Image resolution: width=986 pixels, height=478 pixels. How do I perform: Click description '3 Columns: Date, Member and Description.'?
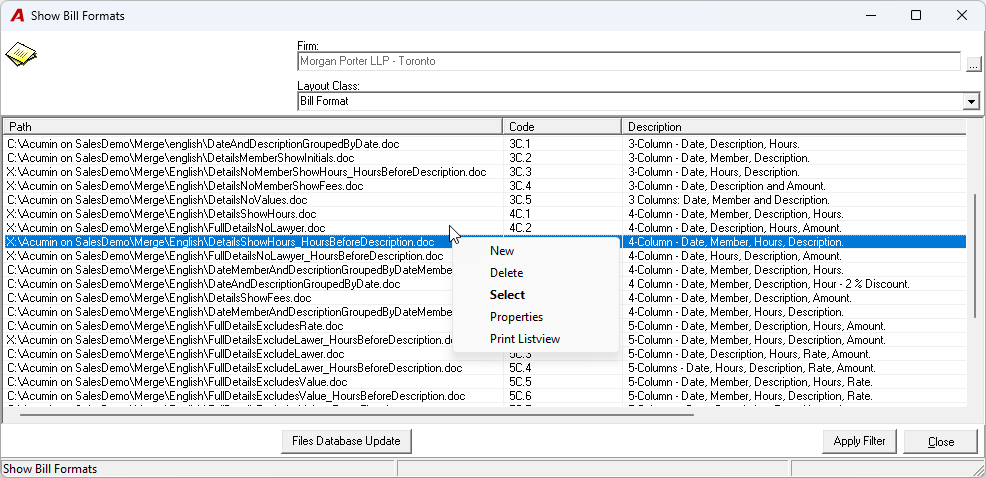pyautogui.click(x=729, y=200)
